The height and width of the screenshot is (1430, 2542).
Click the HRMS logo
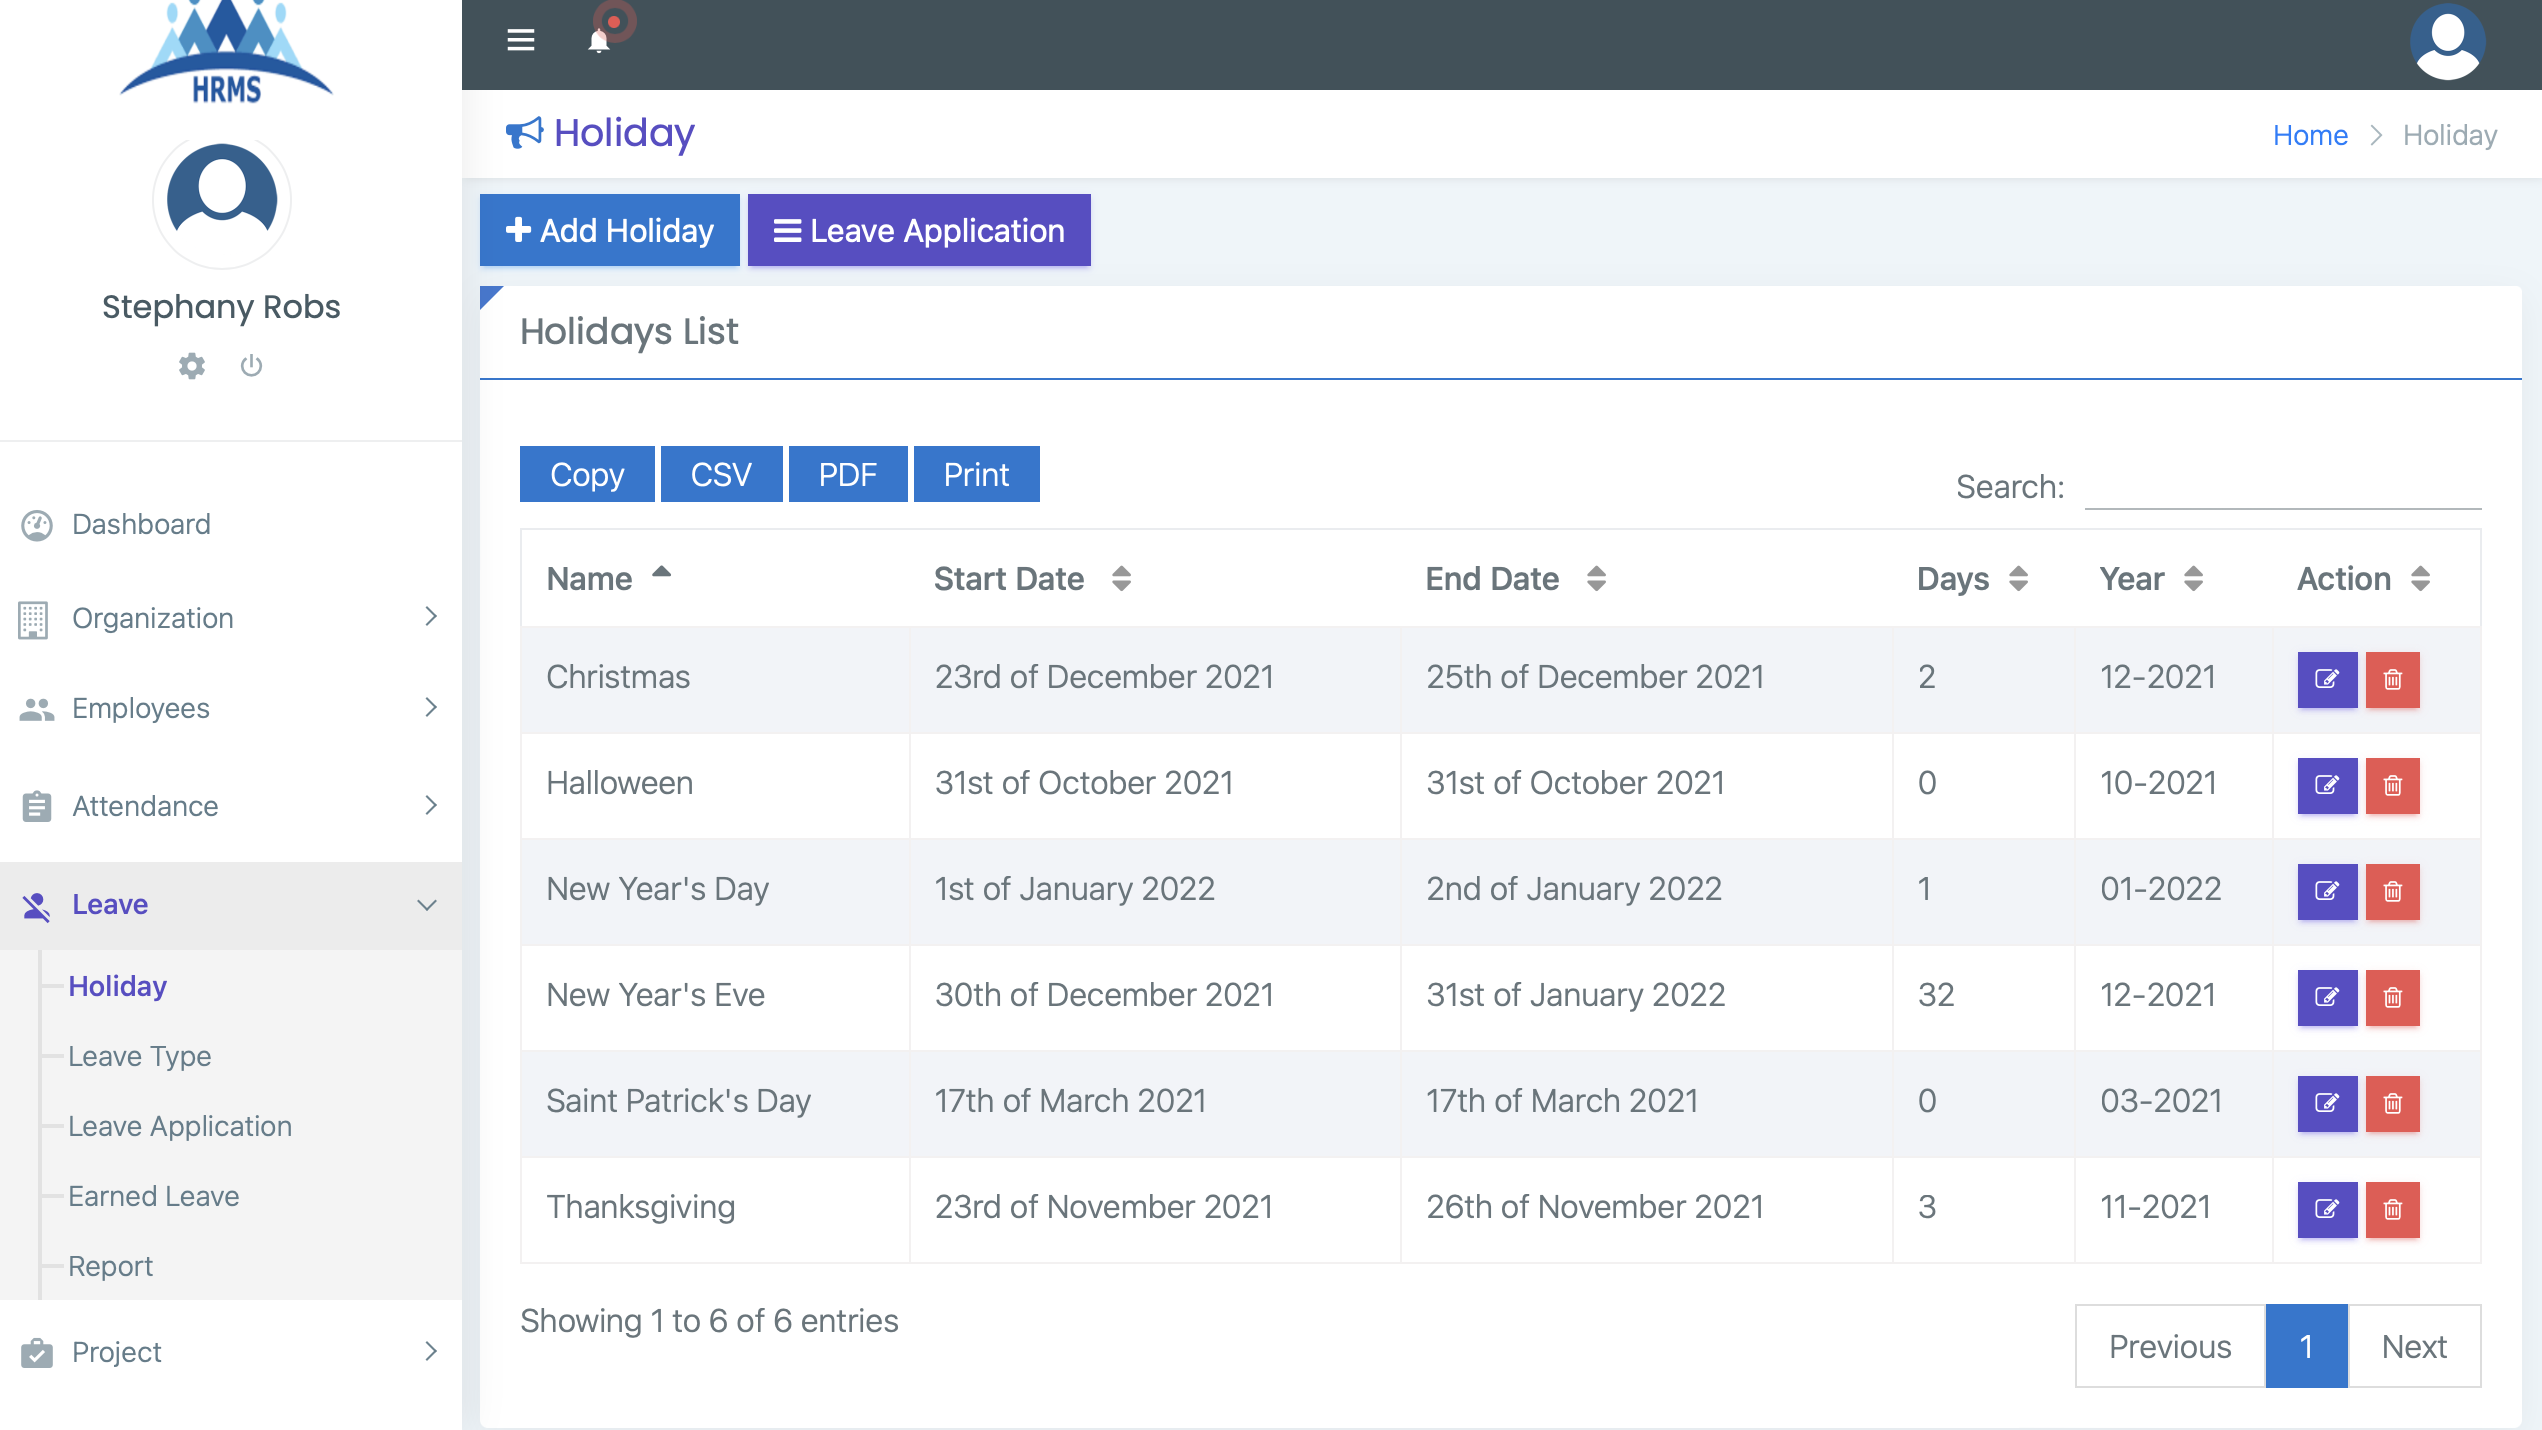point(226,52)
